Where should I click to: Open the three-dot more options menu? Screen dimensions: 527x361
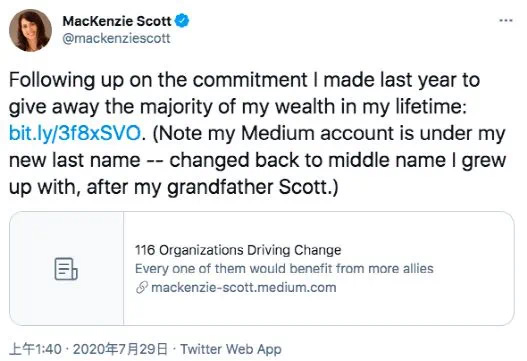(x=505, y=21)
